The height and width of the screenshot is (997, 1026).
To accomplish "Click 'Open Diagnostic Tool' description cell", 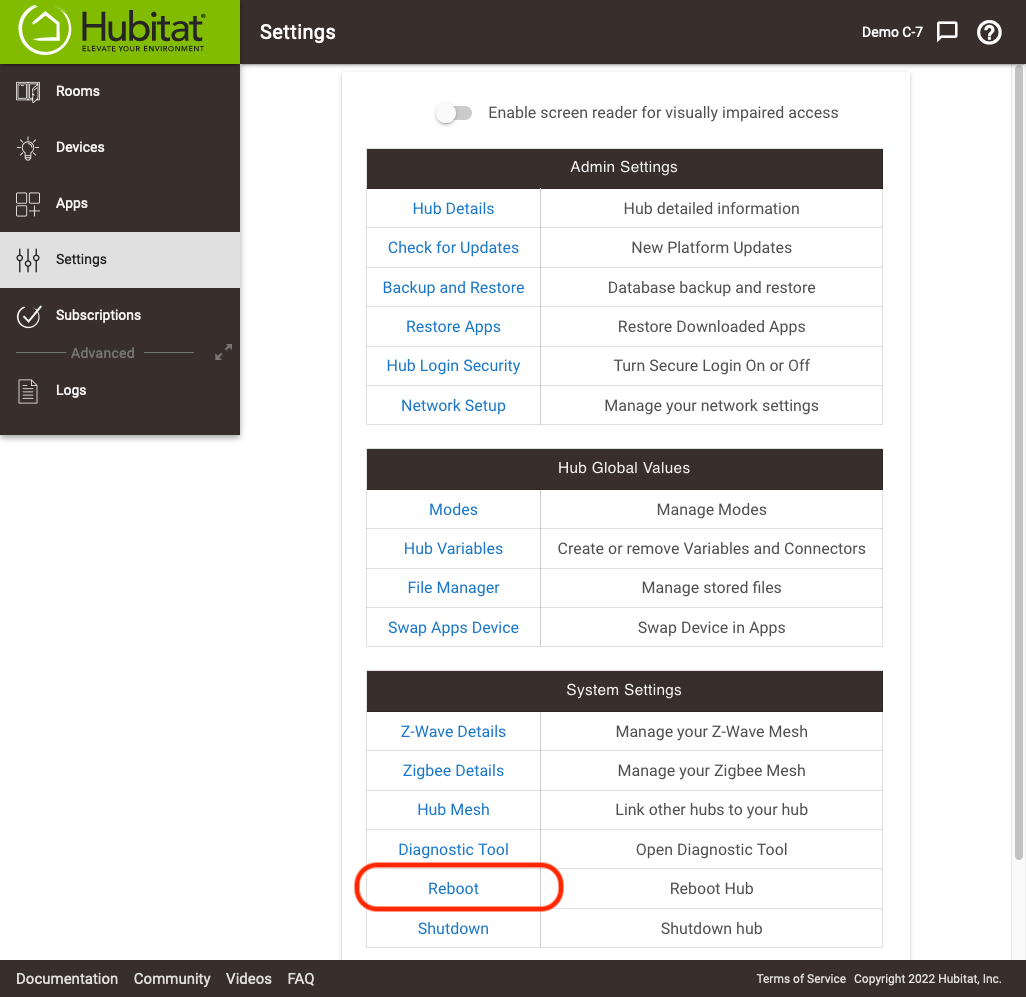I will [x=711, y=850].
